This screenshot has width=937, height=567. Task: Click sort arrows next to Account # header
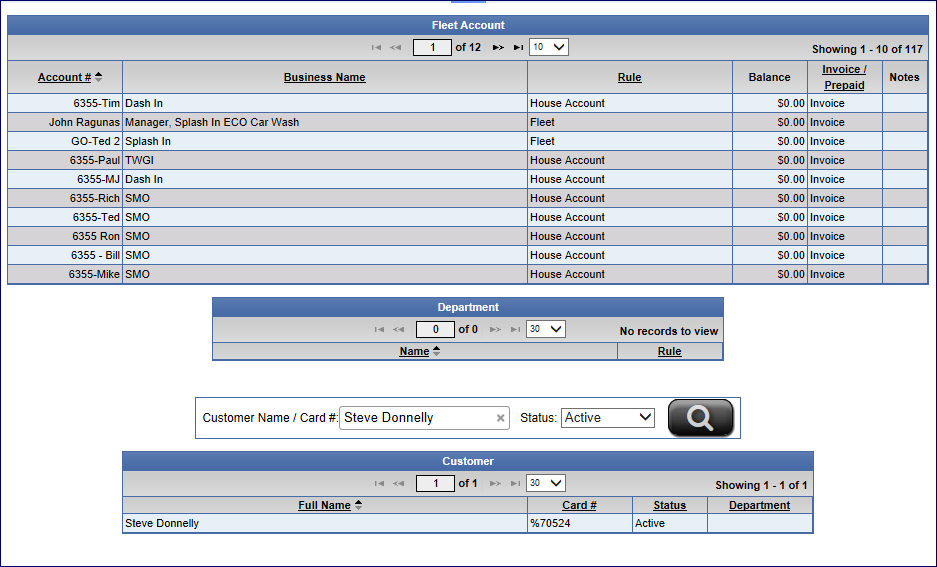(99, 77)
